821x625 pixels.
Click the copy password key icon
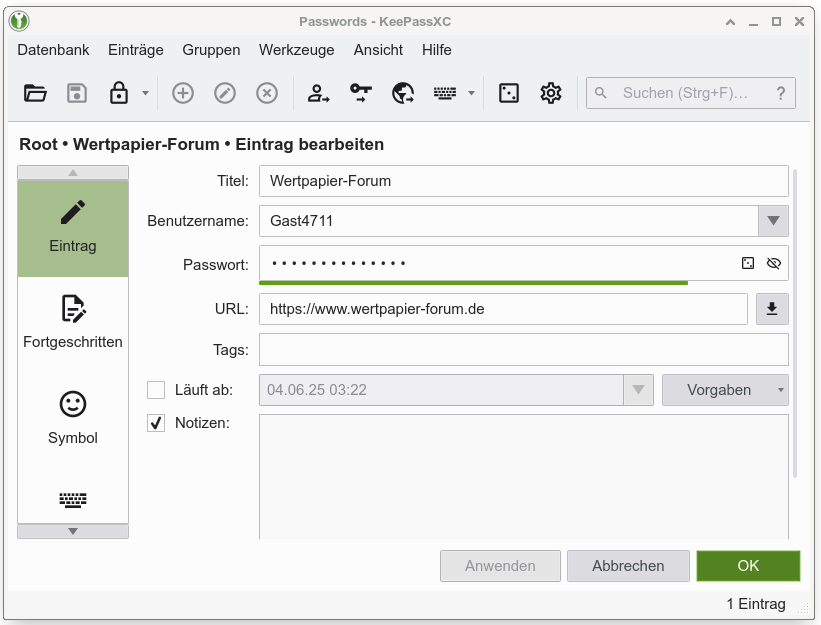coord(361,93)
